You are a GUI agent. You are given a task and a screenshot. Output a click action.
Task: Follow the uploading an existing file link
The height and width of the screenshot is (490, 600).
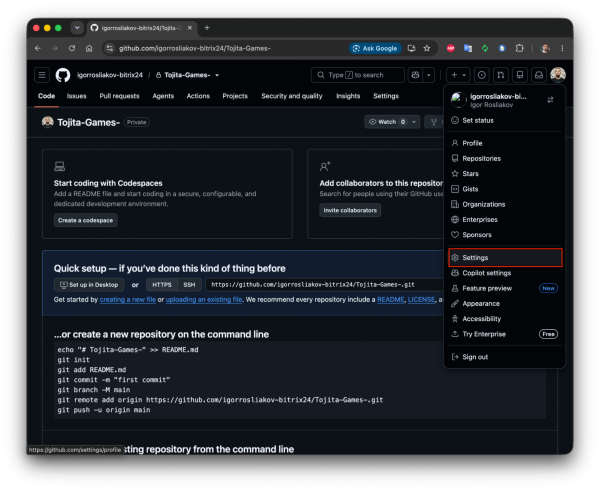click(x=204, y=300)
